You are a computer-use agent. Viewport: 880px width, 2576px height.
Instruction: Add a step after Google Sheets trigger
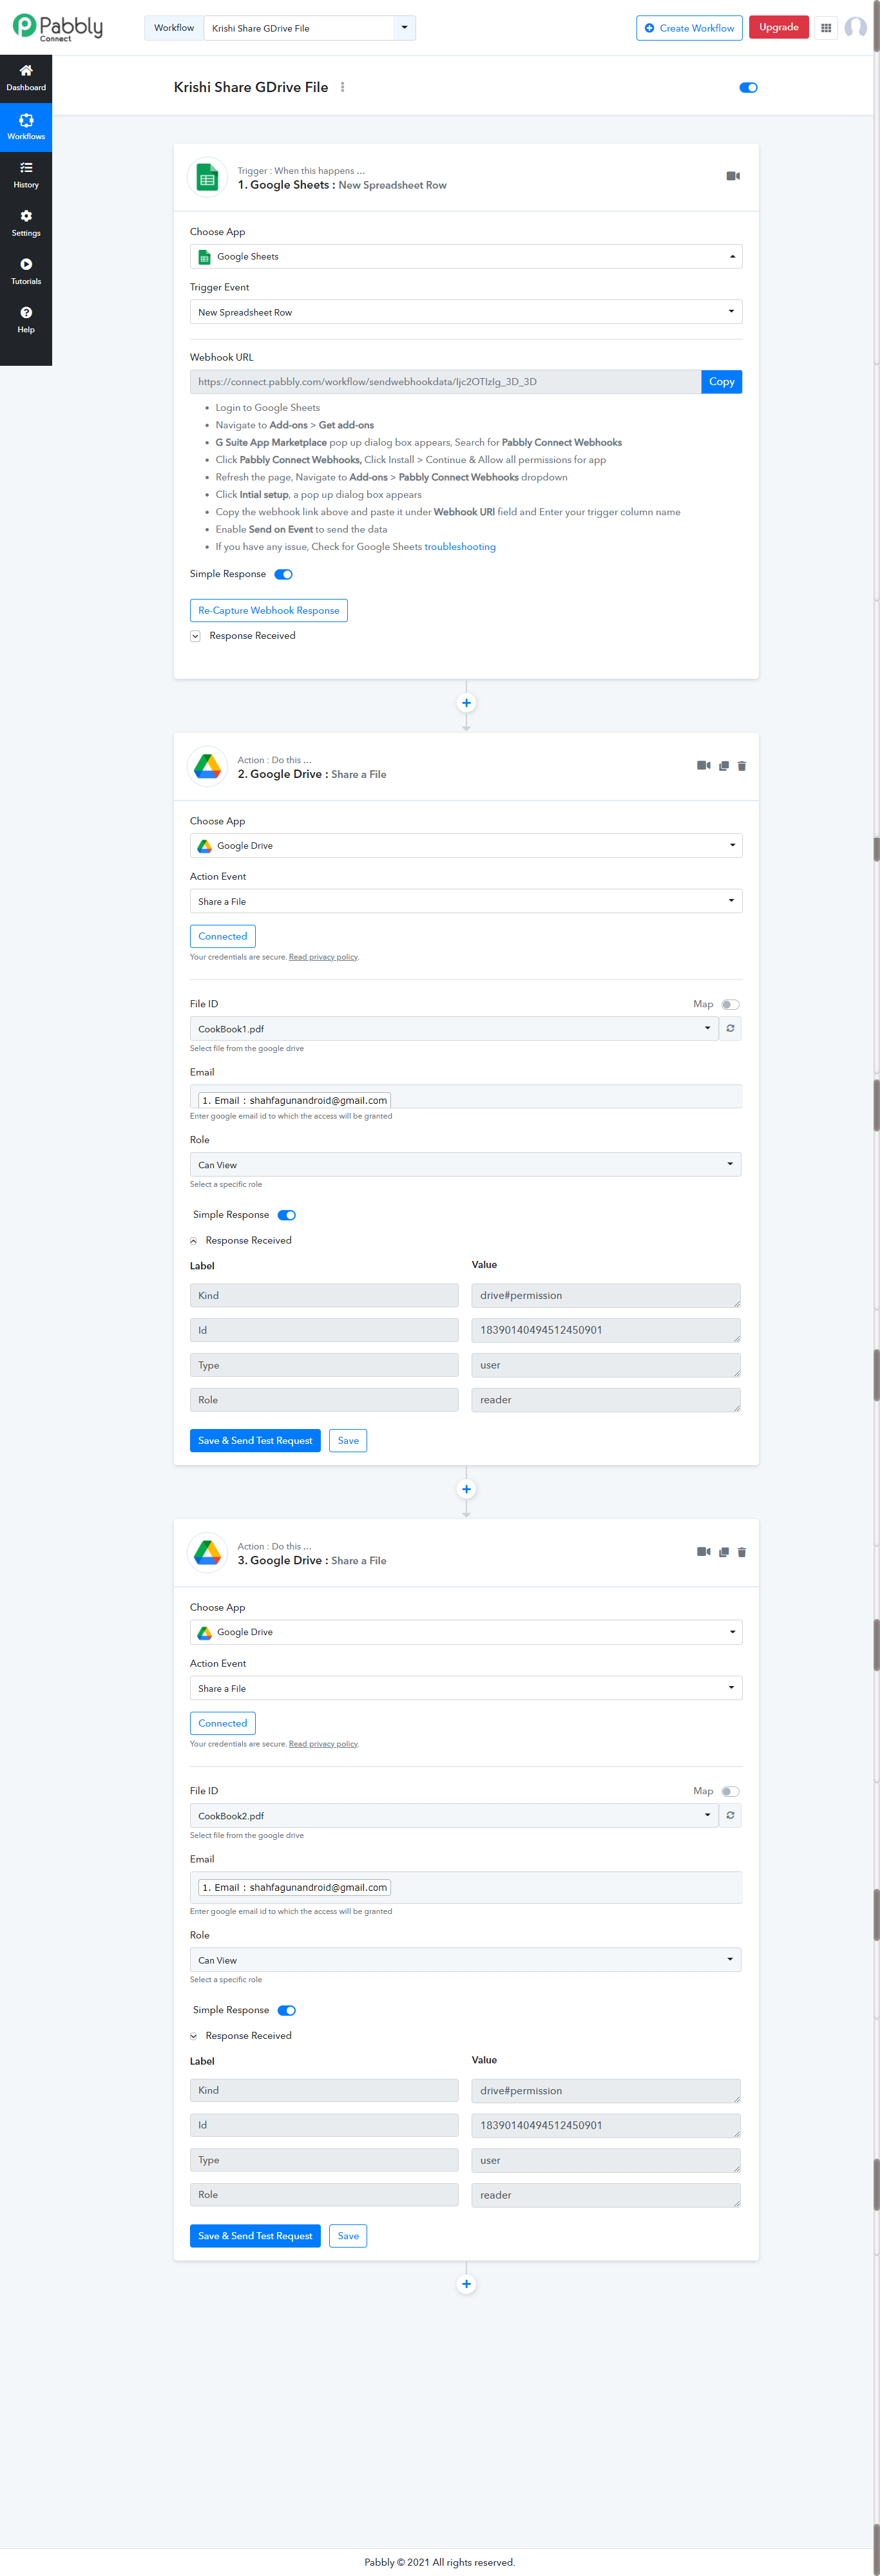click(466, 703)
